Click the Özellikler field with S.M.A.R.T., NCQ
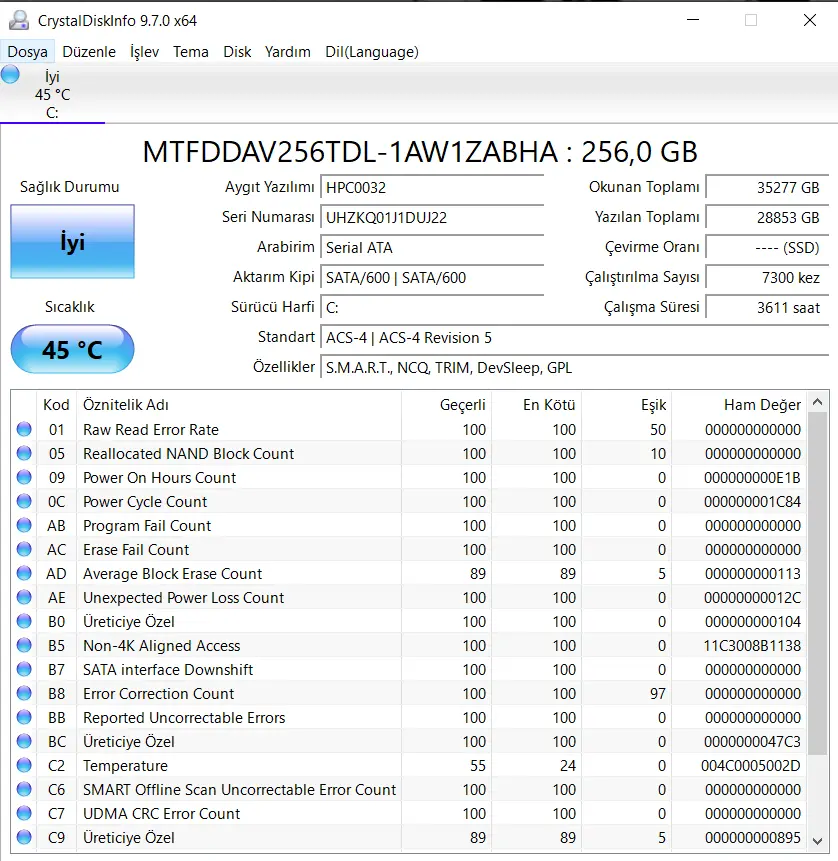 point(574,367)
